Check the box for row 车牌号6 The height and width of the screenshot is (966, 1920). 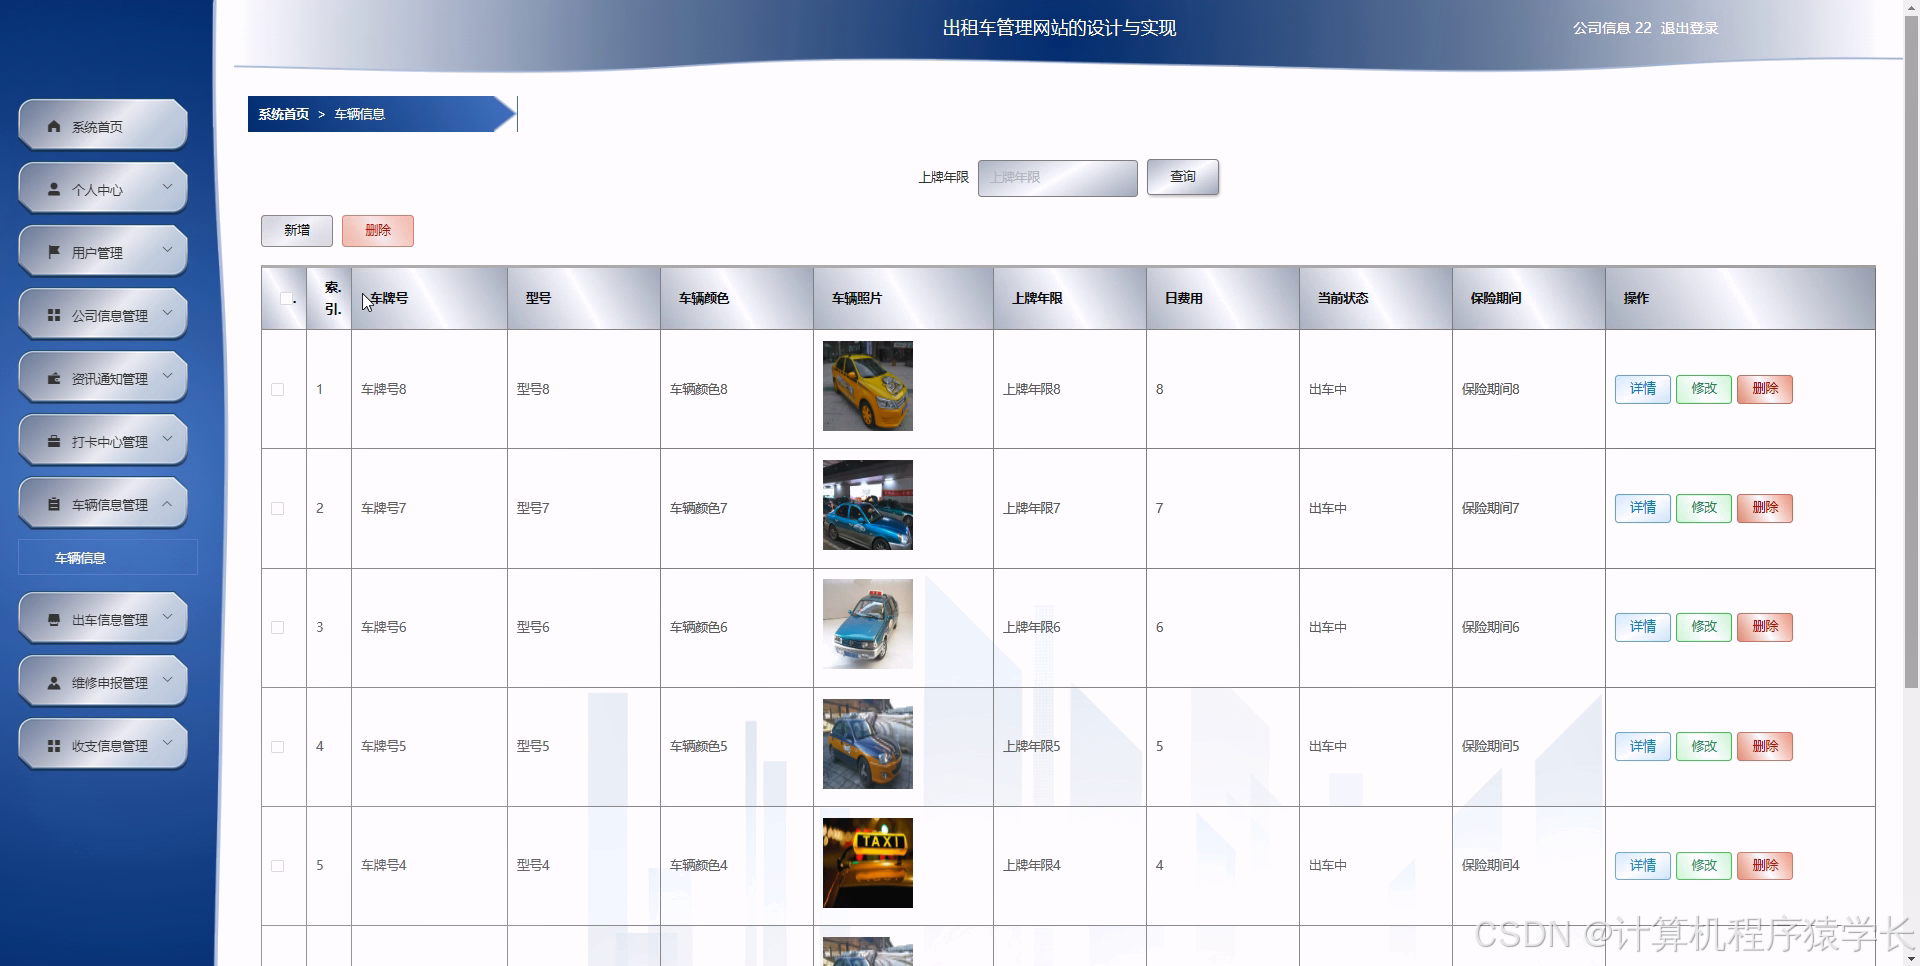click(x=278, y=628)
